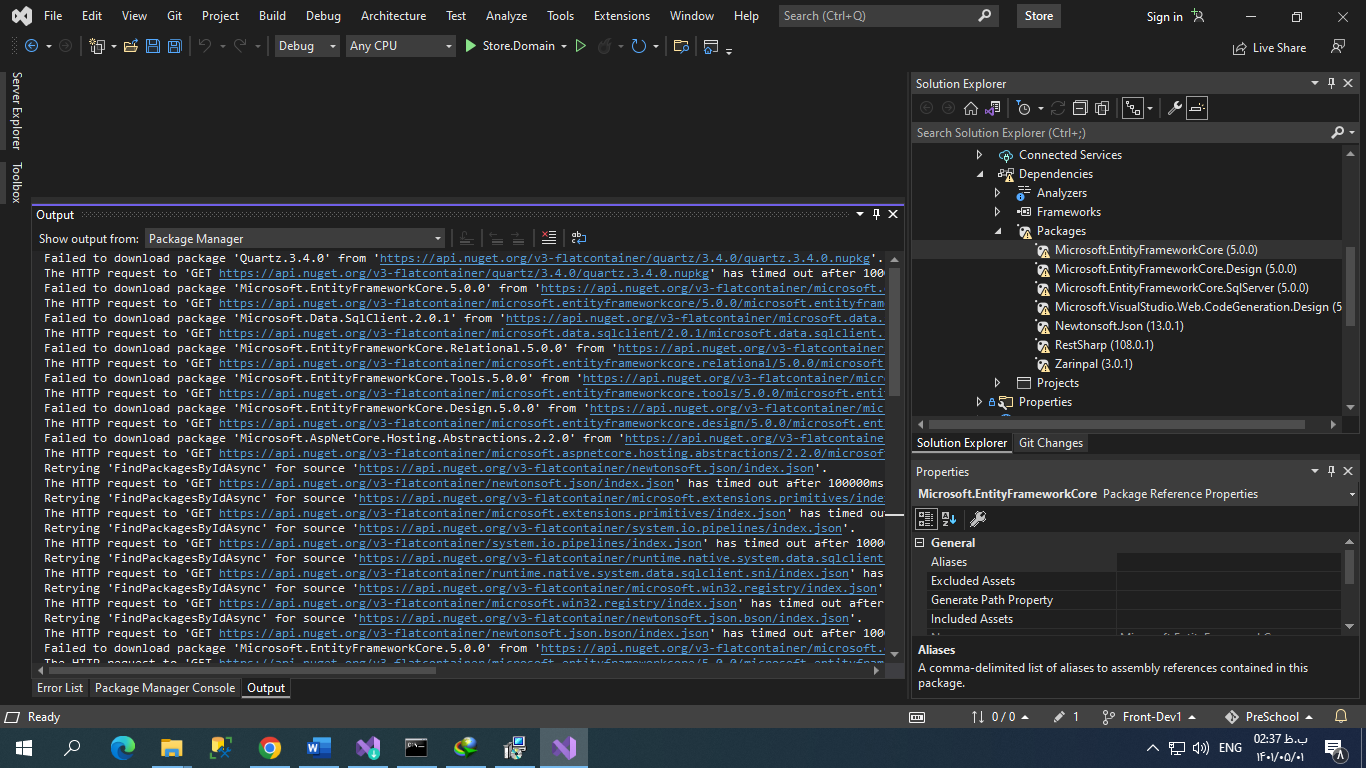The height and width of the screenshot is (768, 1366).
Task: Click the Save icon in toolbar
Action: click(153, 46)
